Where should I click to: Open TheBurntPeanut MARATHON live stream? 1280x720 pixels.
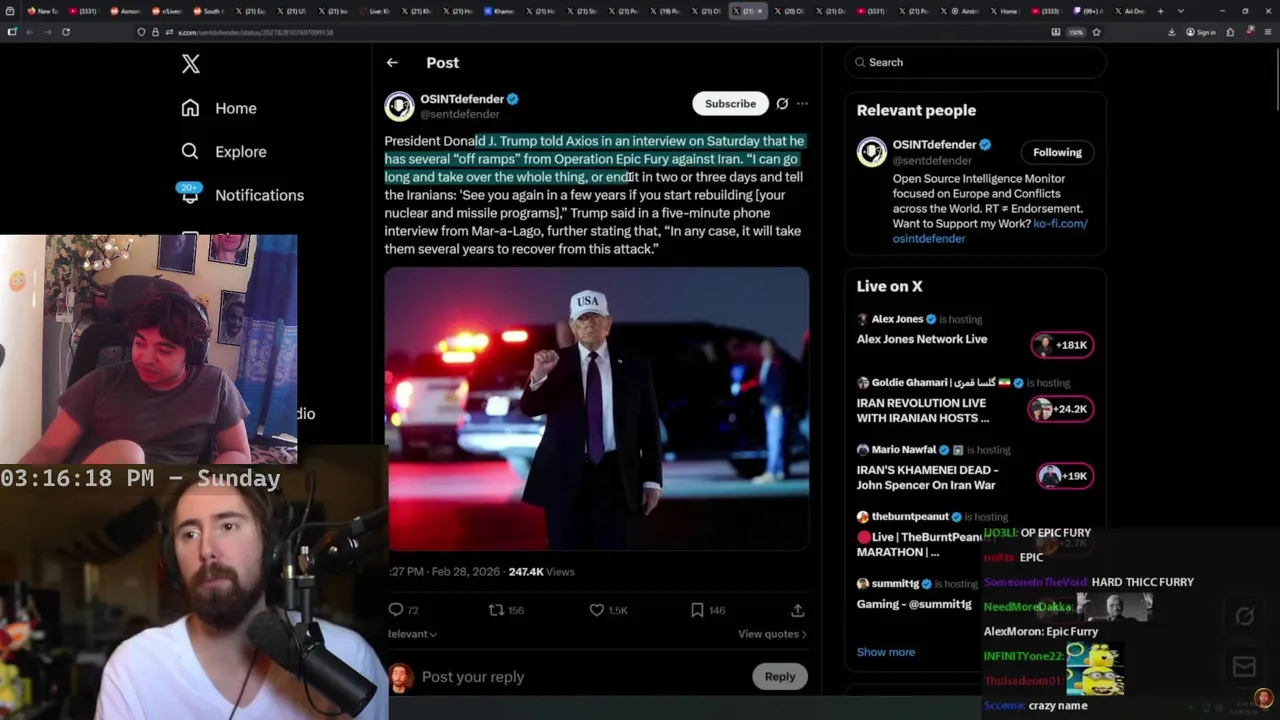[x=920, y=544]
